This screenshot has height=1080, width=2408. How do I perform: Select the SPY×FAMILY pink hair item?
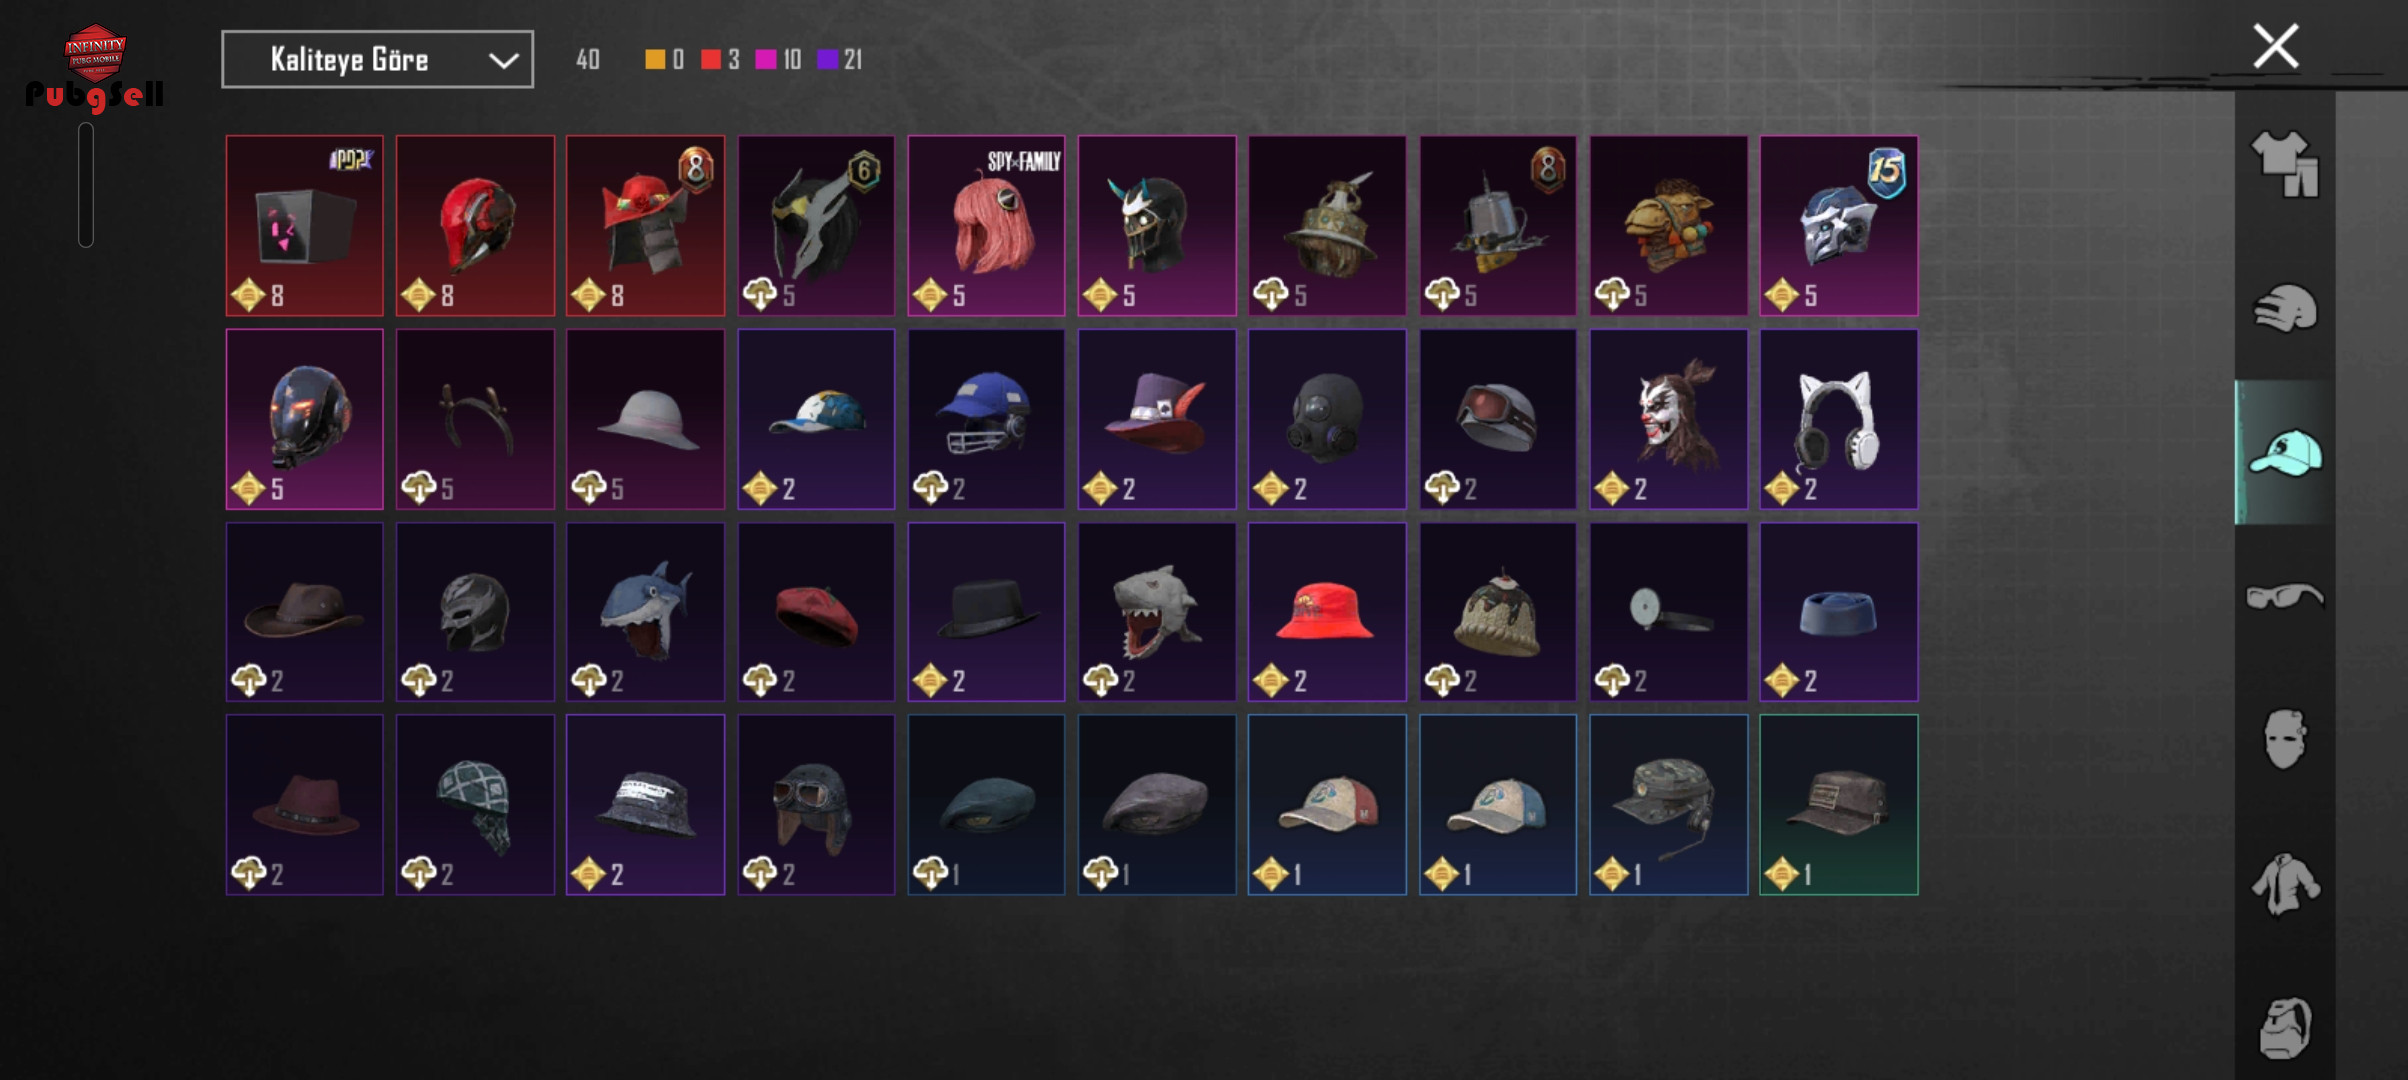point(986,226)
